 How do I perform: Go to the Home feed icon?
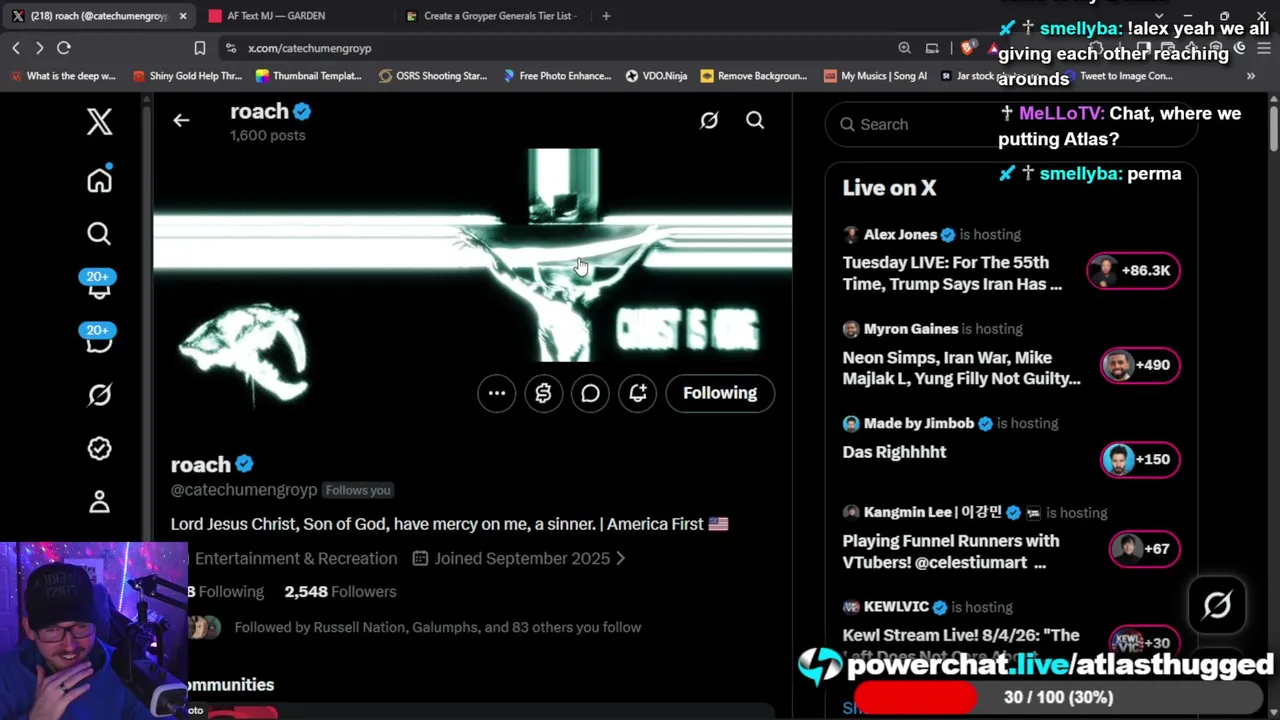(99, 180)
